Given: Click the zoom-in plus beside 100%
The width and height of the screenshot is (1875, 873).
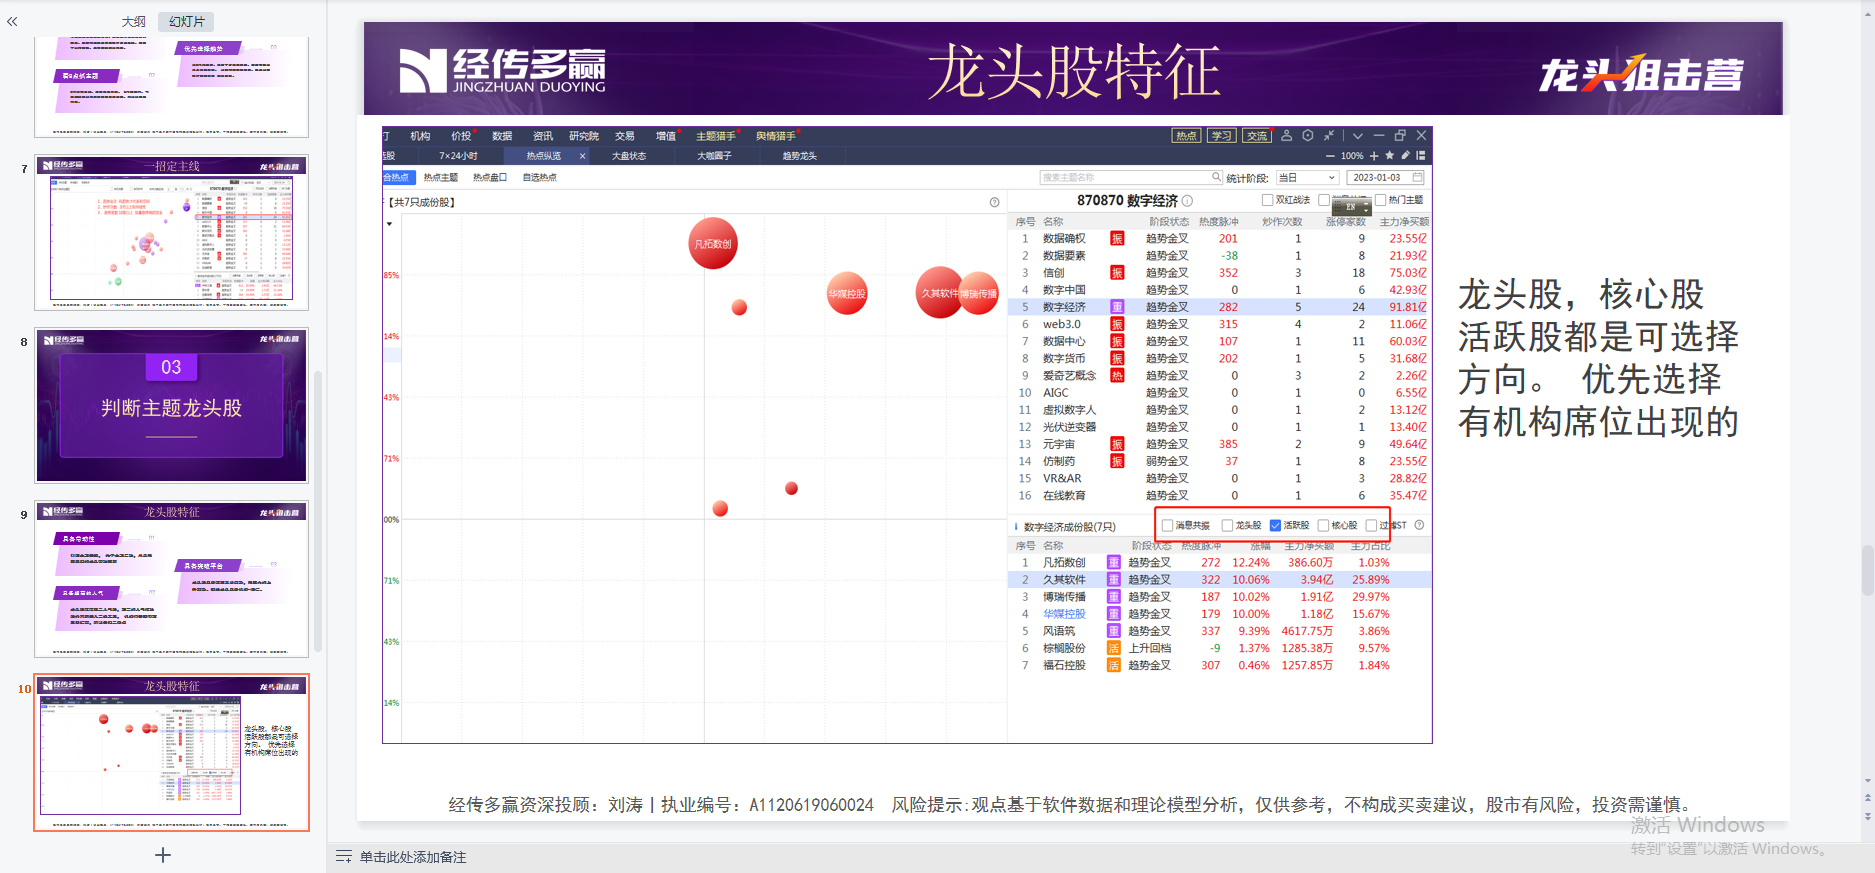Looking at the screenshot, I should tap(1374, 156).
